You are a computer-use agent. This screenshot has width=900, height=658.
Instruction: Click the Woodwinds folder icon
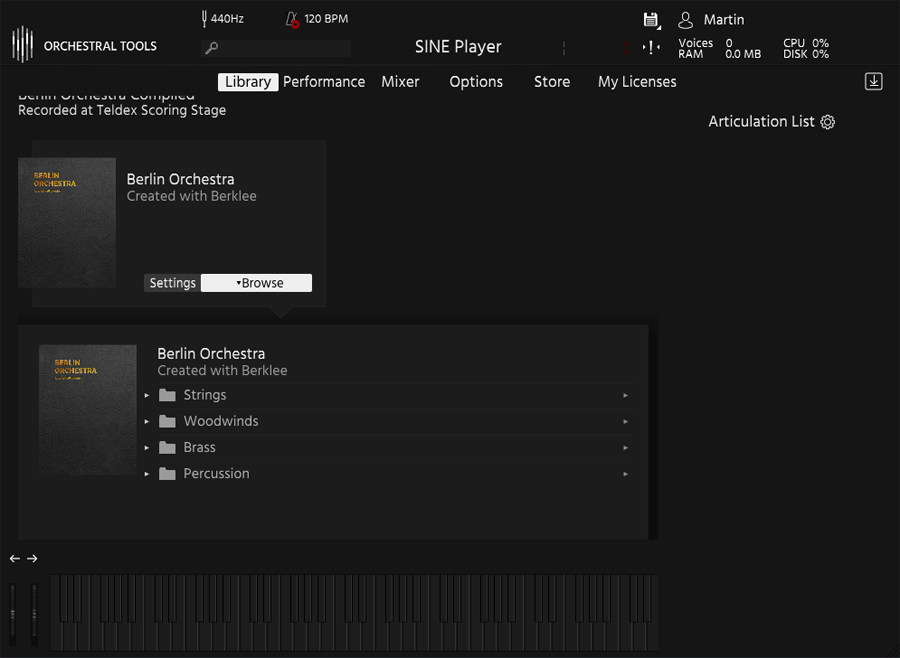pyautogui.click(x=167, y=421)
